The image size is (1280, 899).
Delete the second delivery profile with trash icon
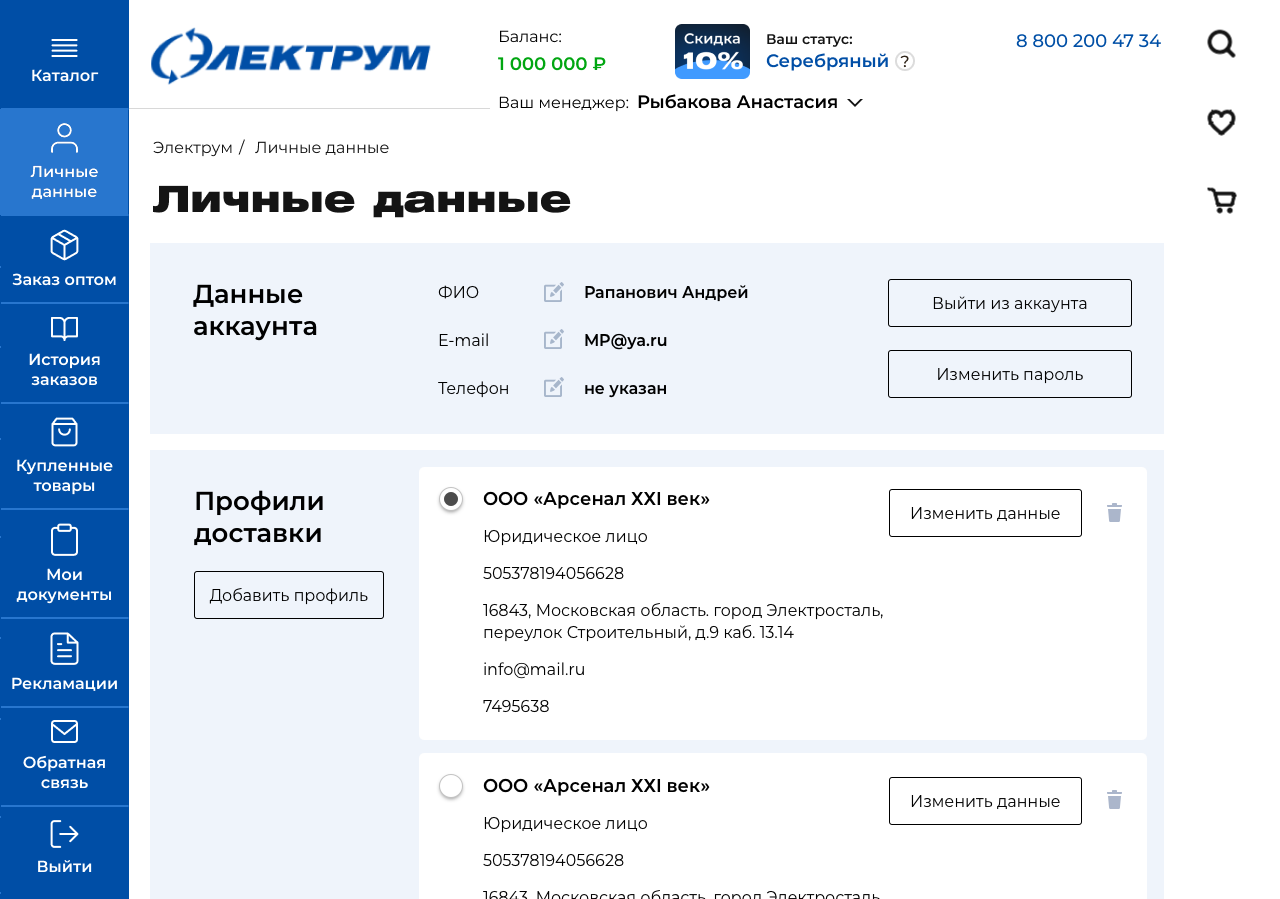[1114, 800]
